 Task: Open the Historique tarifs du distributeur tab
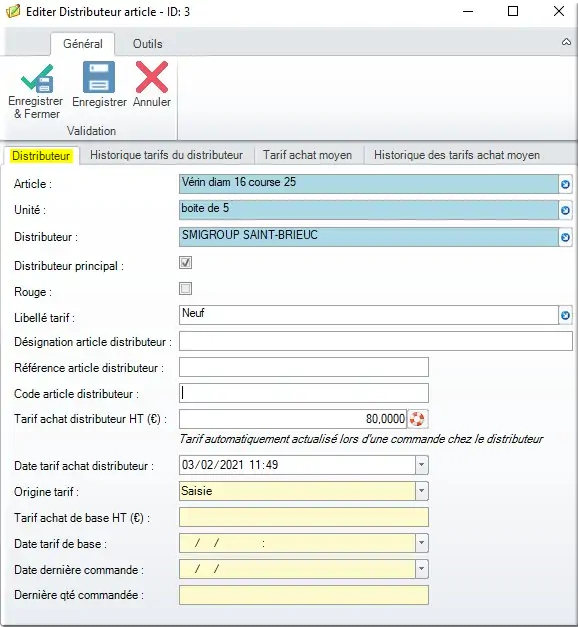(x=166, y=155)
